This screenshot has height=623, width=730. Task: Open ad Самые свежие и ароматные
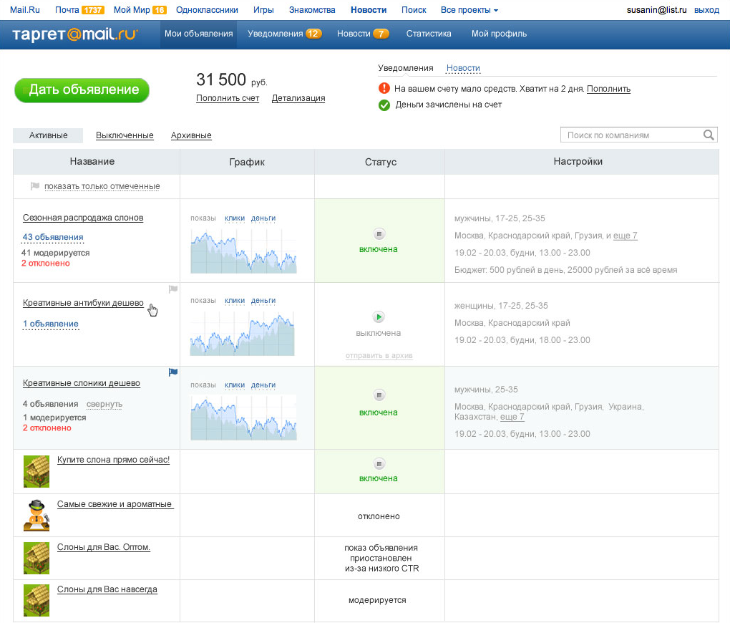pyautogui.click(x=115, y=504)
